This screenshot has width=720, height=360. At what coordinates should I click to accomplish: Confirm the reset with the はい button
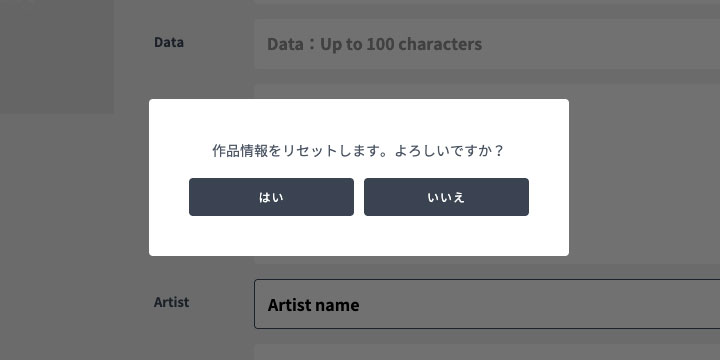click(x=271, y=197)
